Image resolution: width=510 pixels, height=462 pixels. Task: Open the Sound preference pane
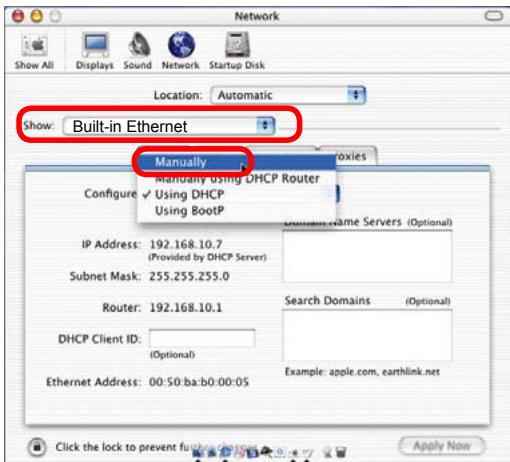(138, 51)
